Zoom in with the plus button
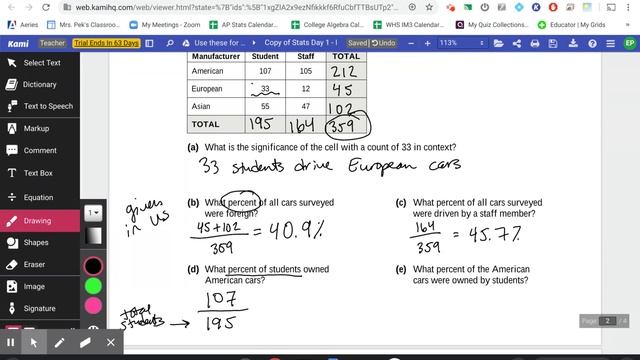The height and width of the screenshot is (360, 640). click(x=427, y=43)
